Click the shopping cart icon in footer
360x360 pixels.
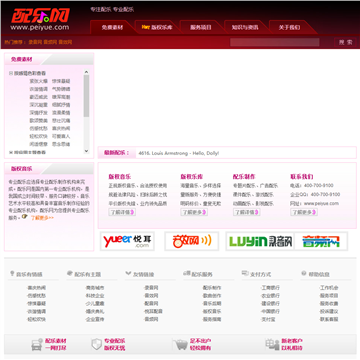click(181, 344)
